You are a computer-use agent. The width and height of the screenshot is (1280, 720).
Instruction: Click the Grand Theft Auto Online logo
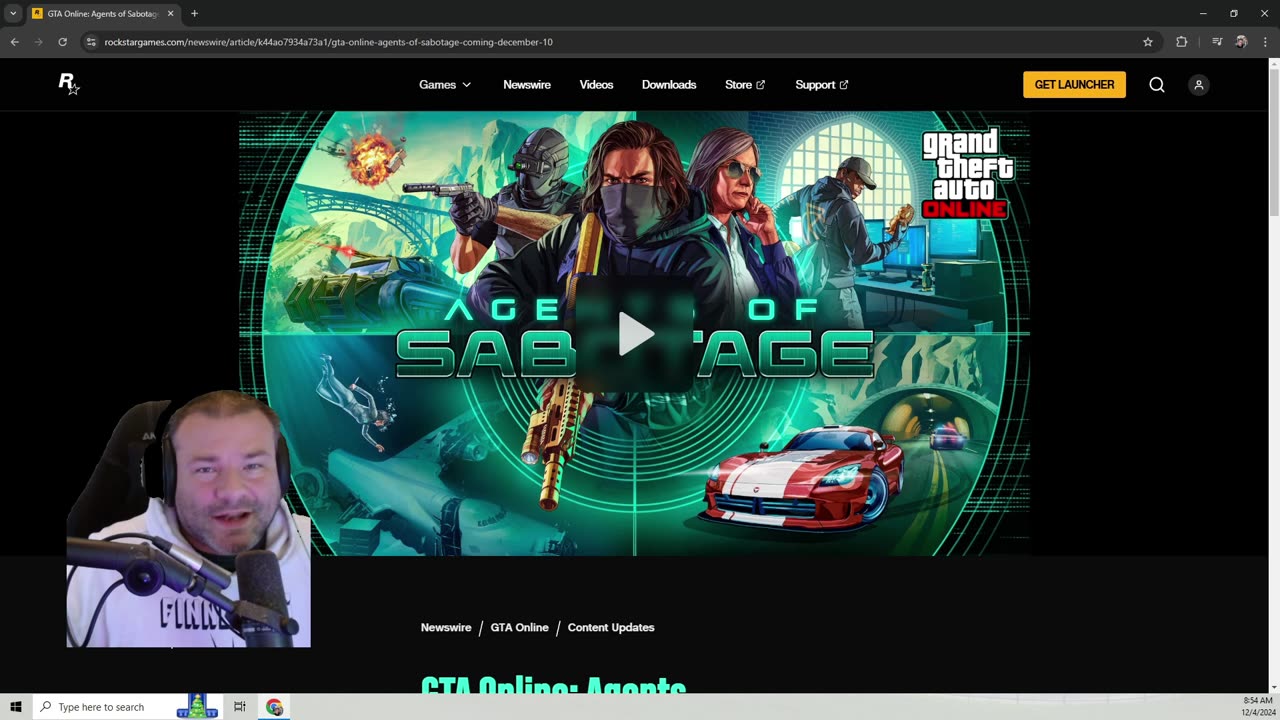(x=966, y=172)
